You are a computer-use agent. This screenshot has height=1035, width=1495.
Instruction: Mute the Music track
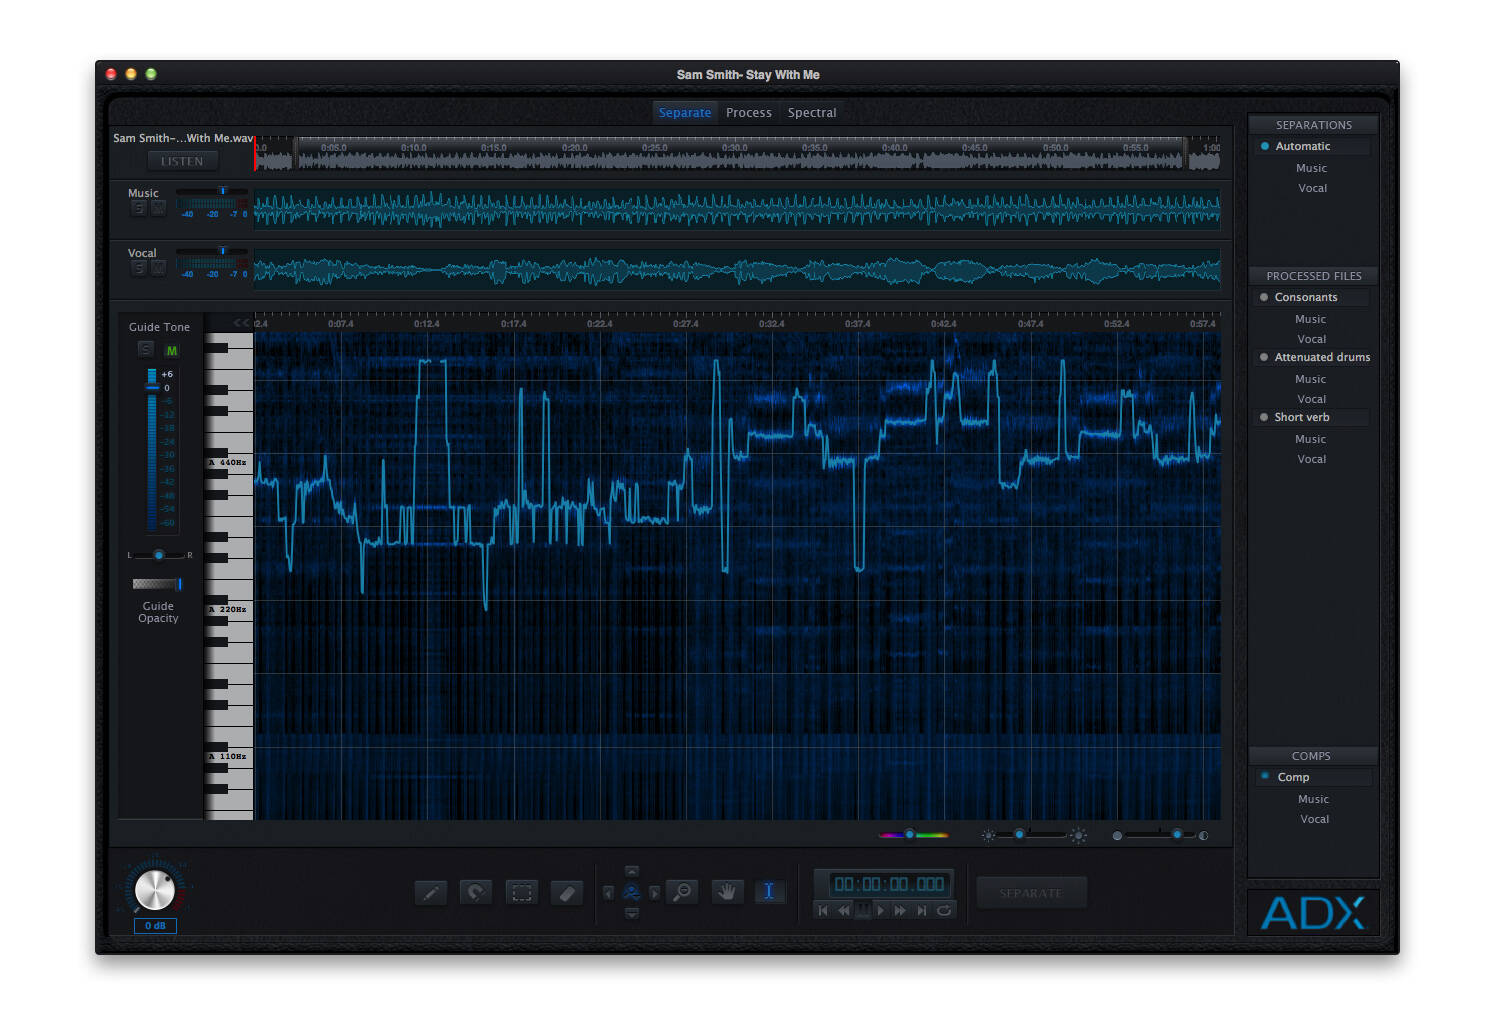point(158,208)
